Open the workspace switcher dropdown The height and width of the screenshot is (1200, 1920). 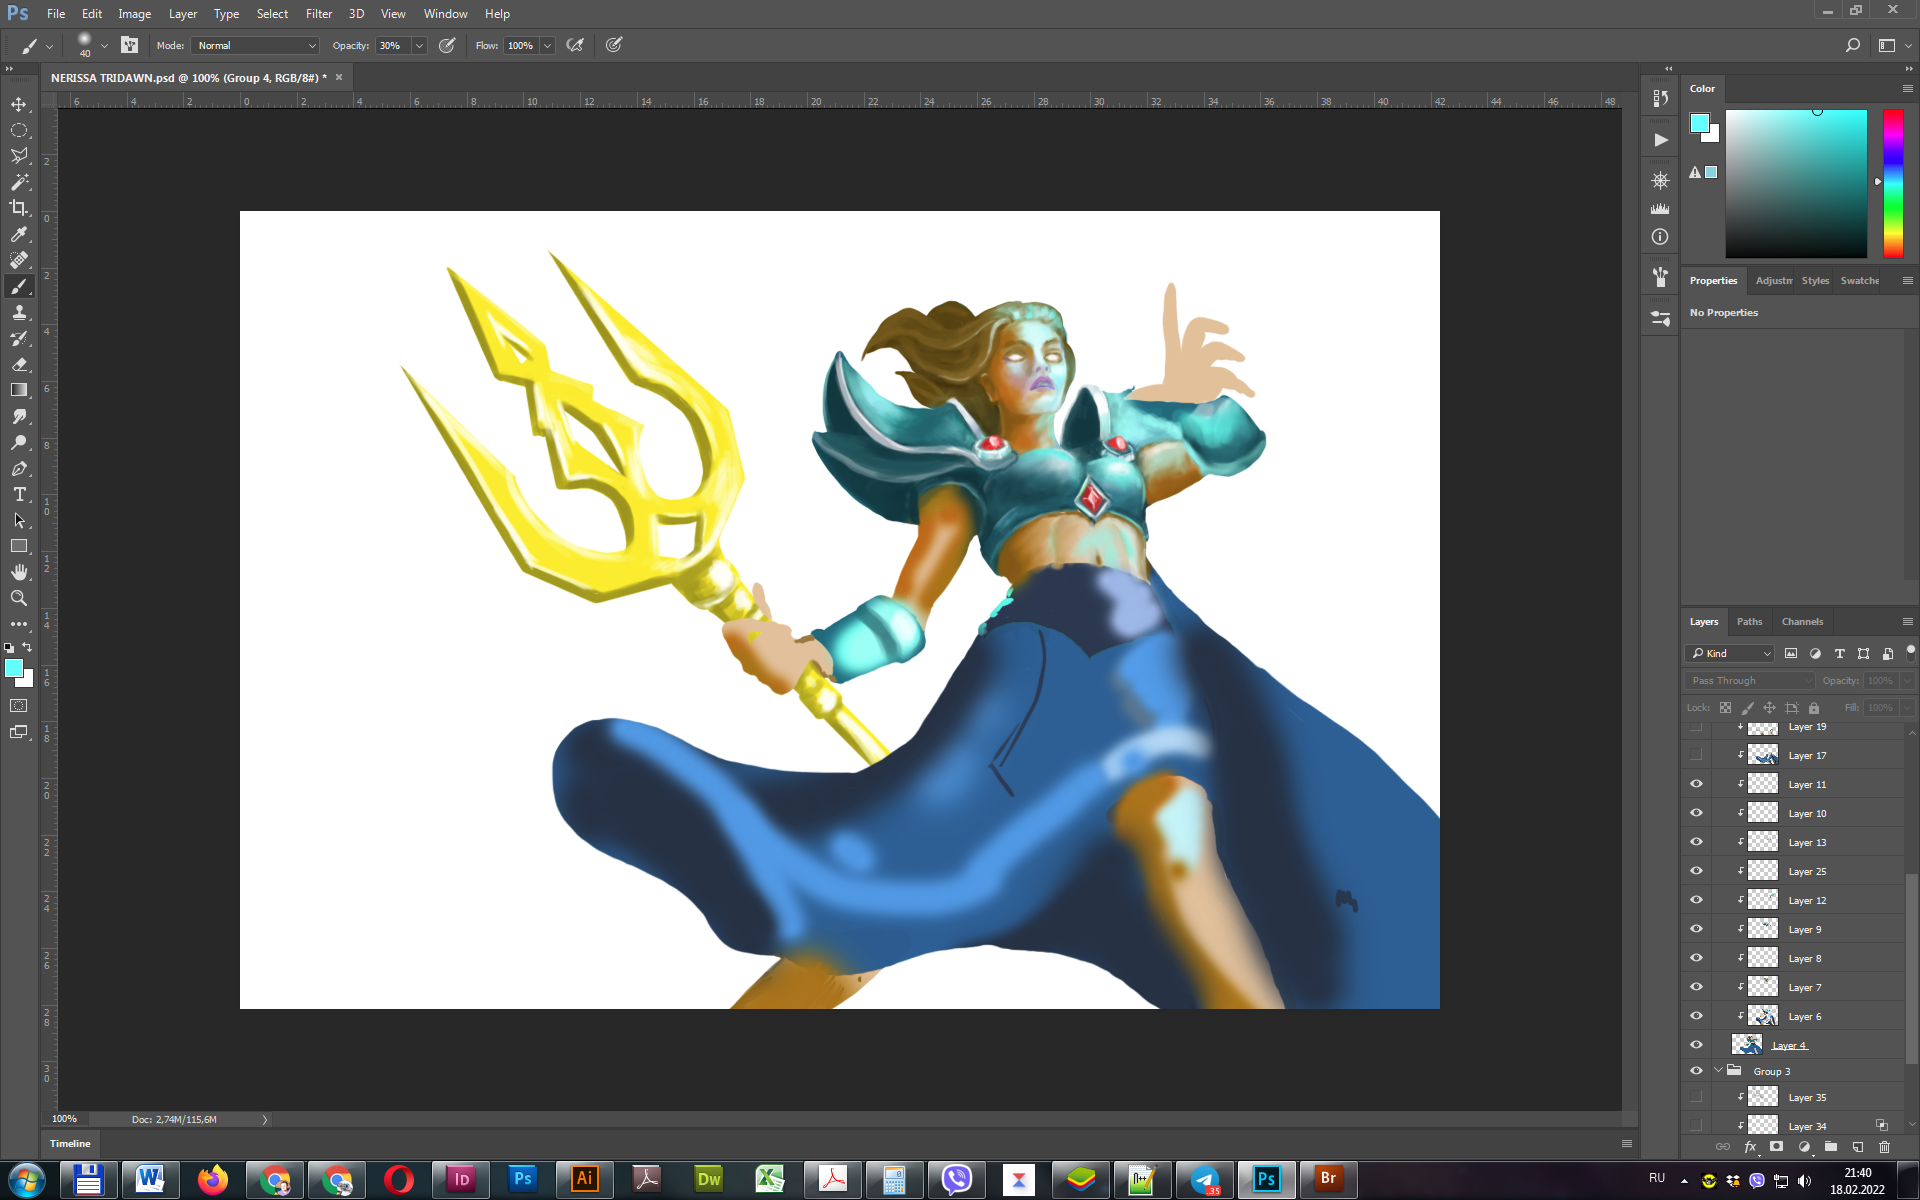(x=1892, y=45)
